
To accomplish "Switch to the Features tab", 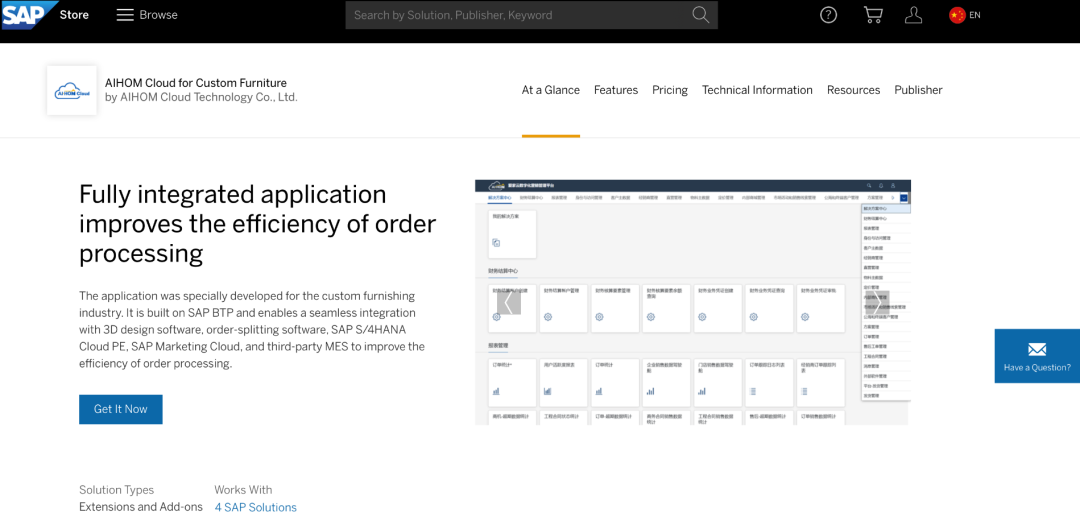I will click(616, 90).
